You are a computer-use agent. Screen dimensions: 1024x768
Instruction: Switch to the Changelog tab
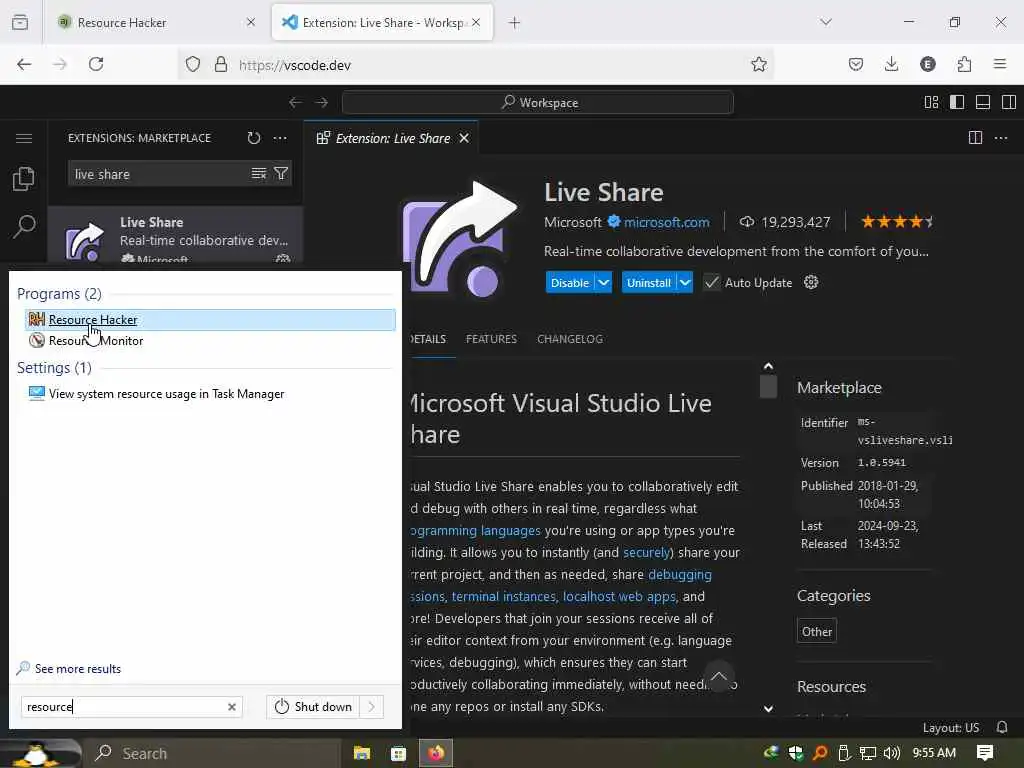570,339
